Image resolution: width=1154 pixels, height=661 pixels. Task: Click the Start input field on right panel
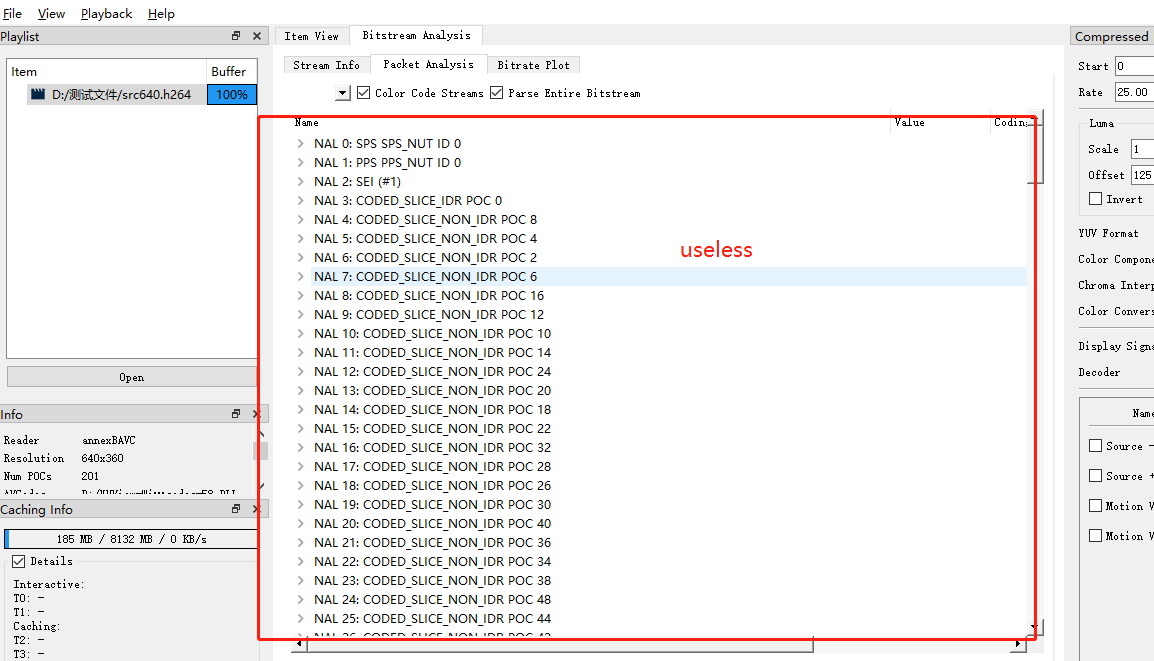pos(1140,66)
